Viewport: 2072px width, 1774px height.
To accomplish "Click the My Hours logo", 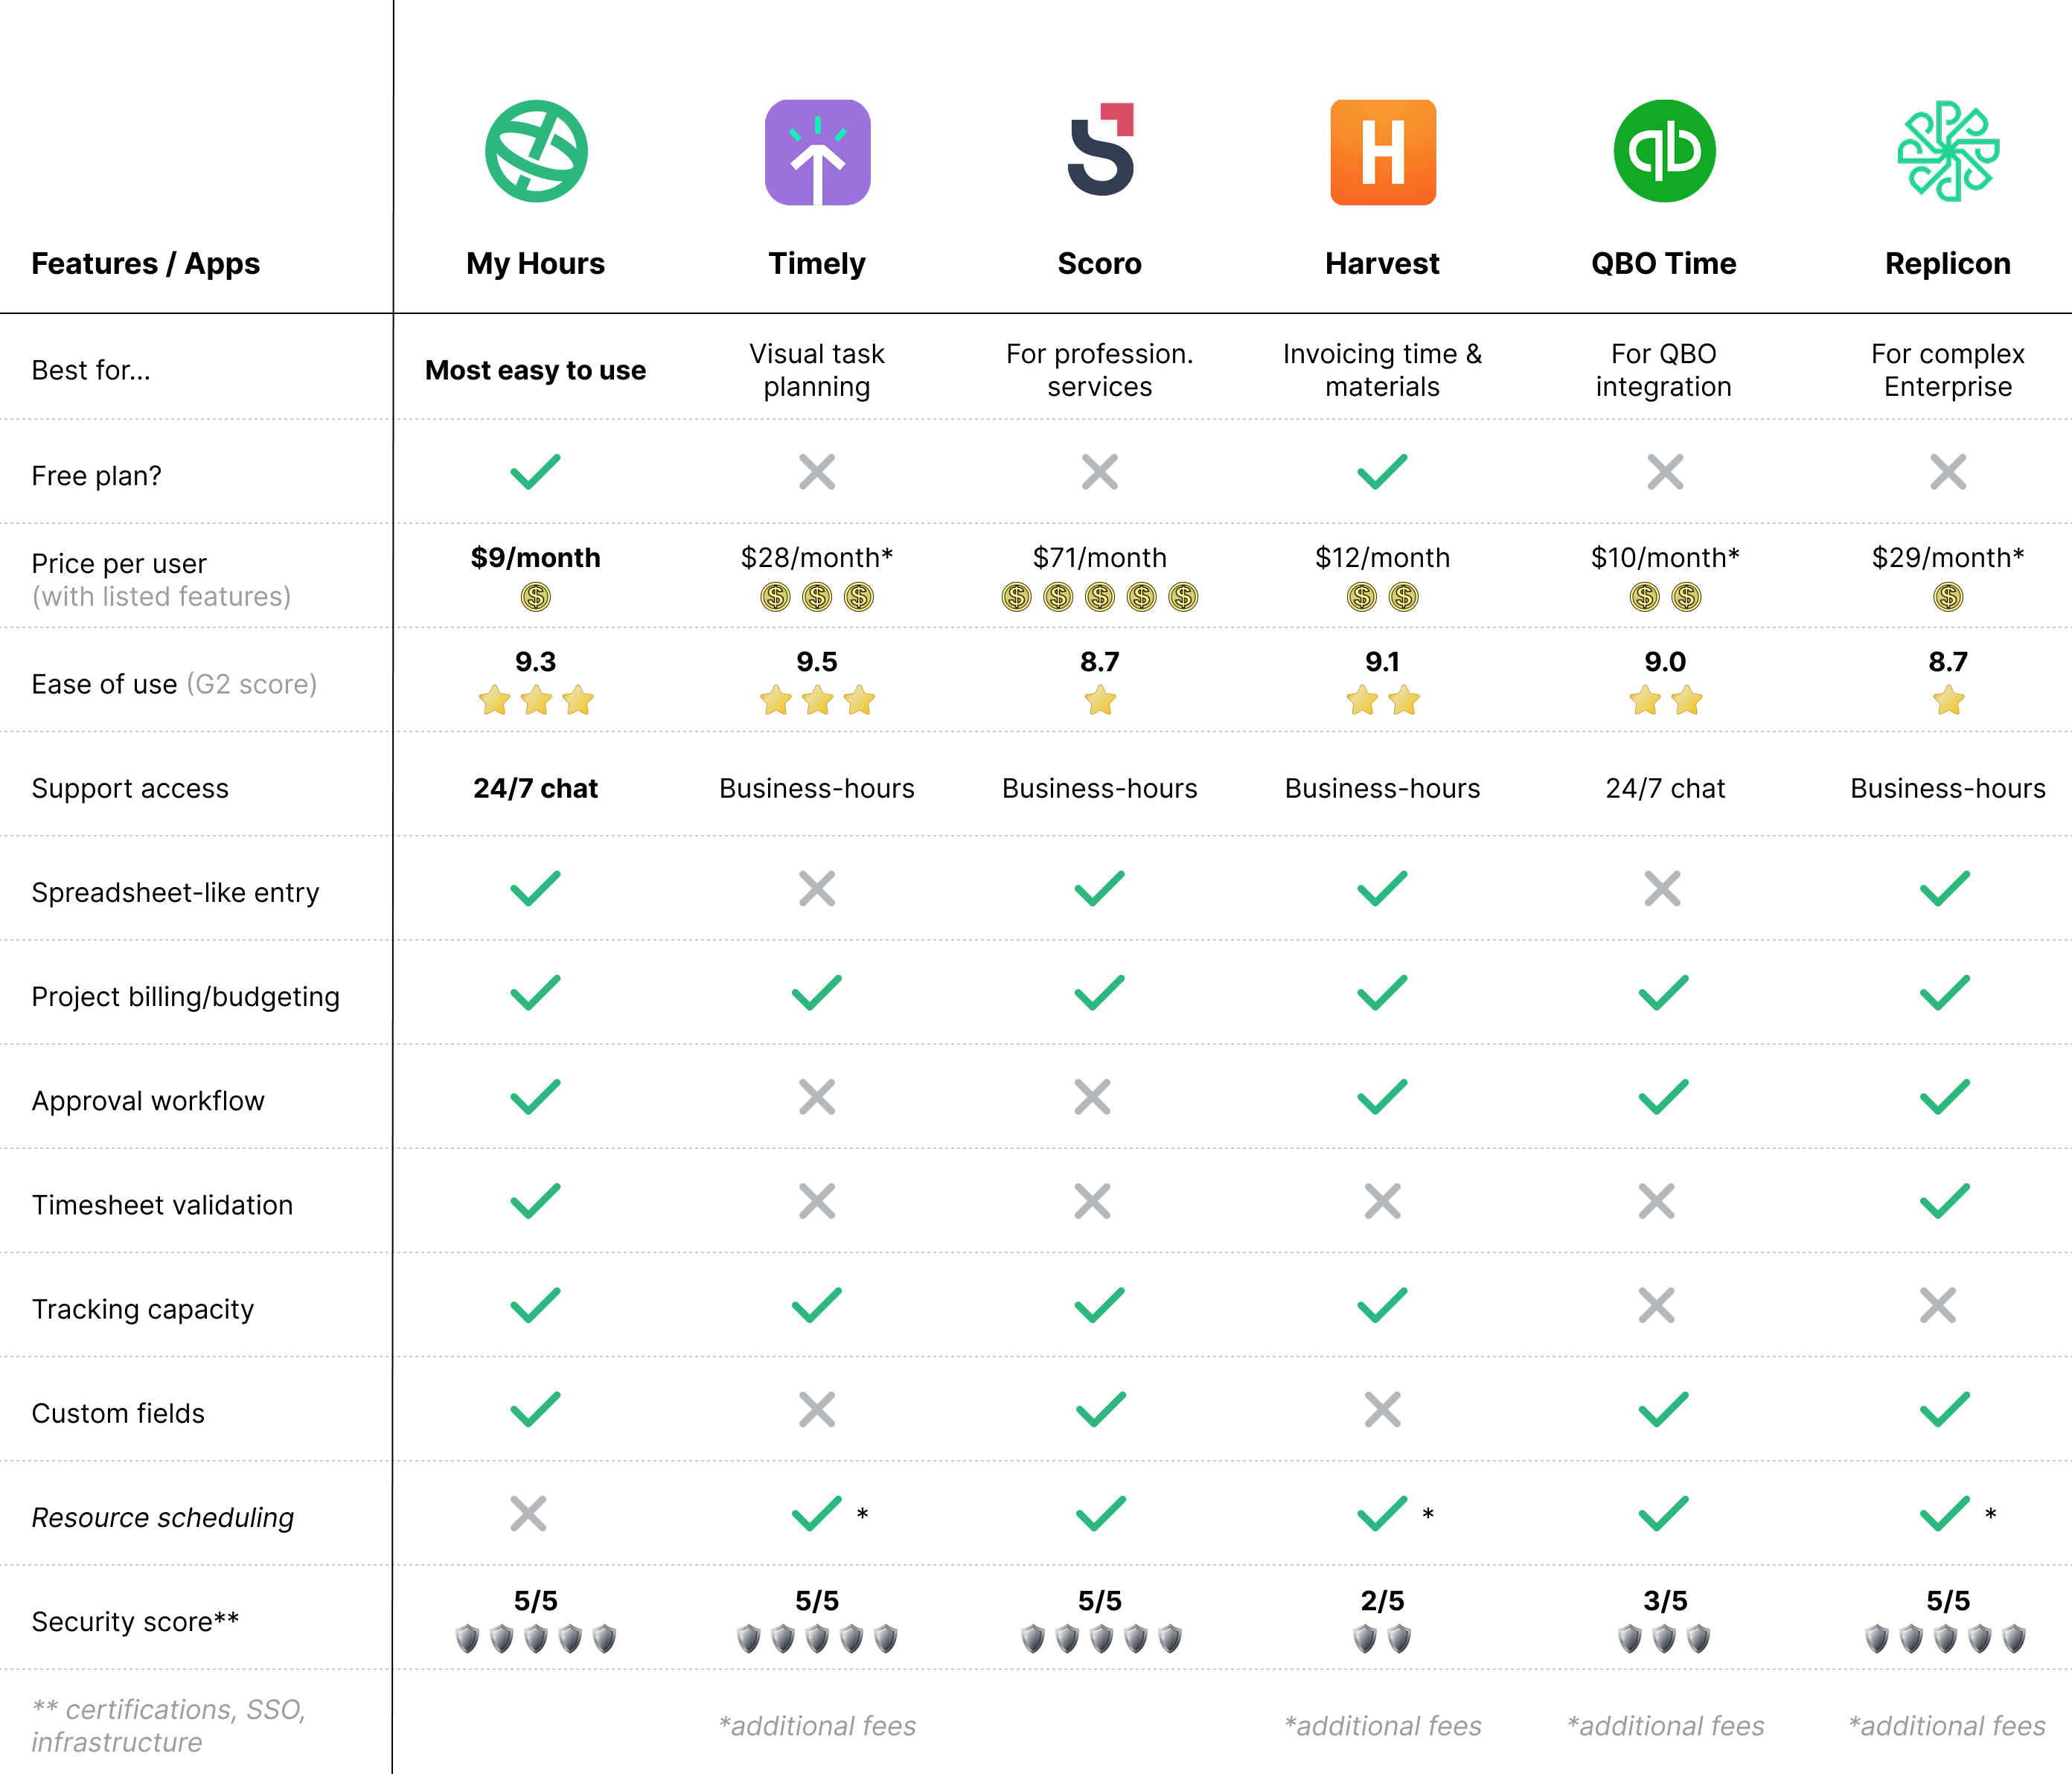I will click(x=536, y=151).
